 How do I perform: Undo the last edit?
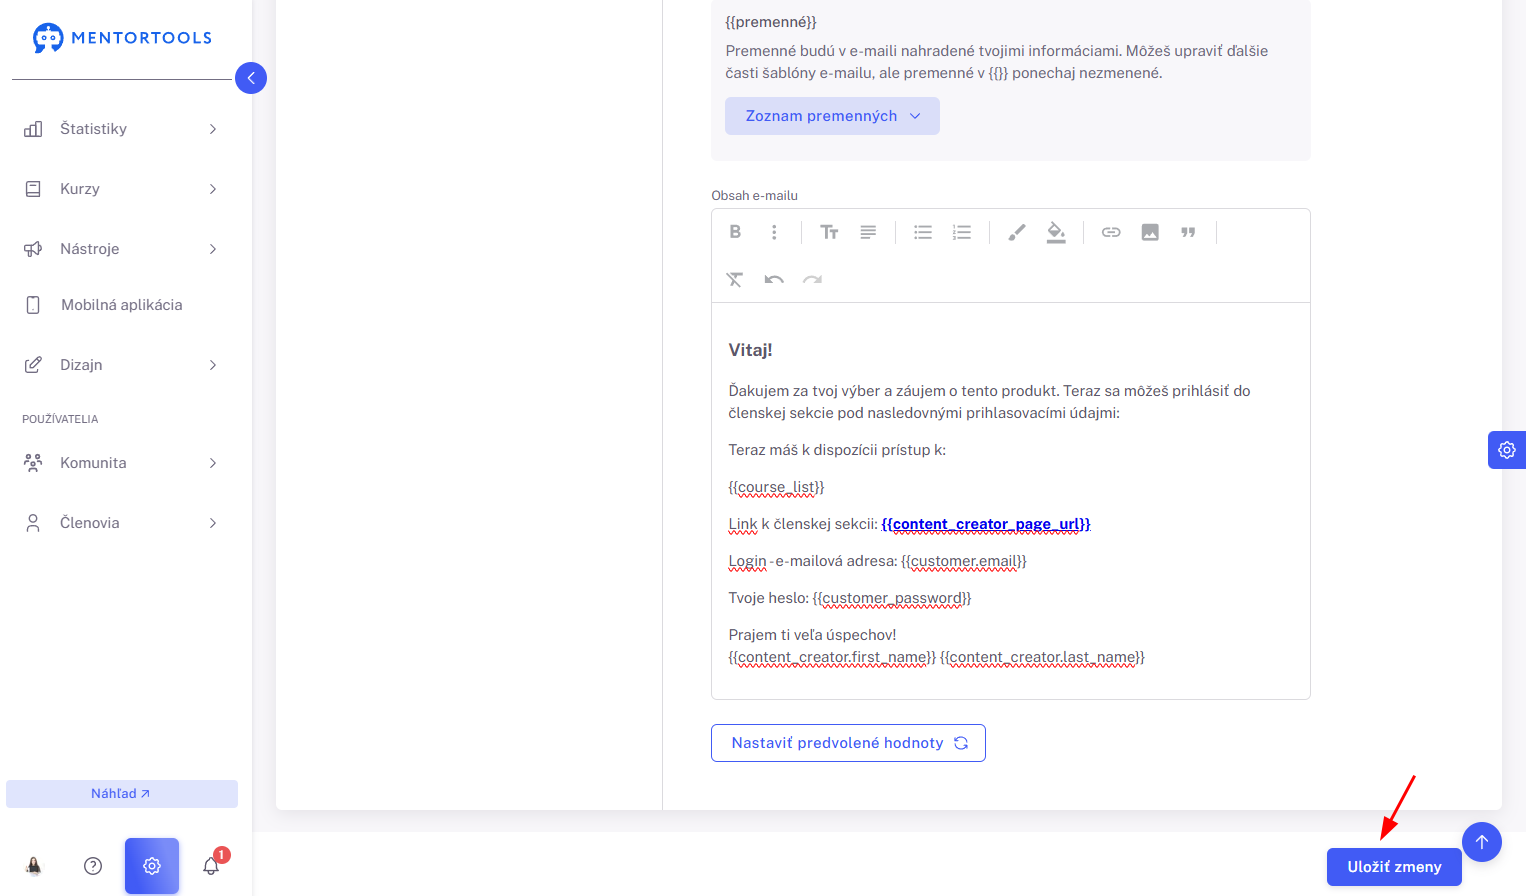pos(774,279)
